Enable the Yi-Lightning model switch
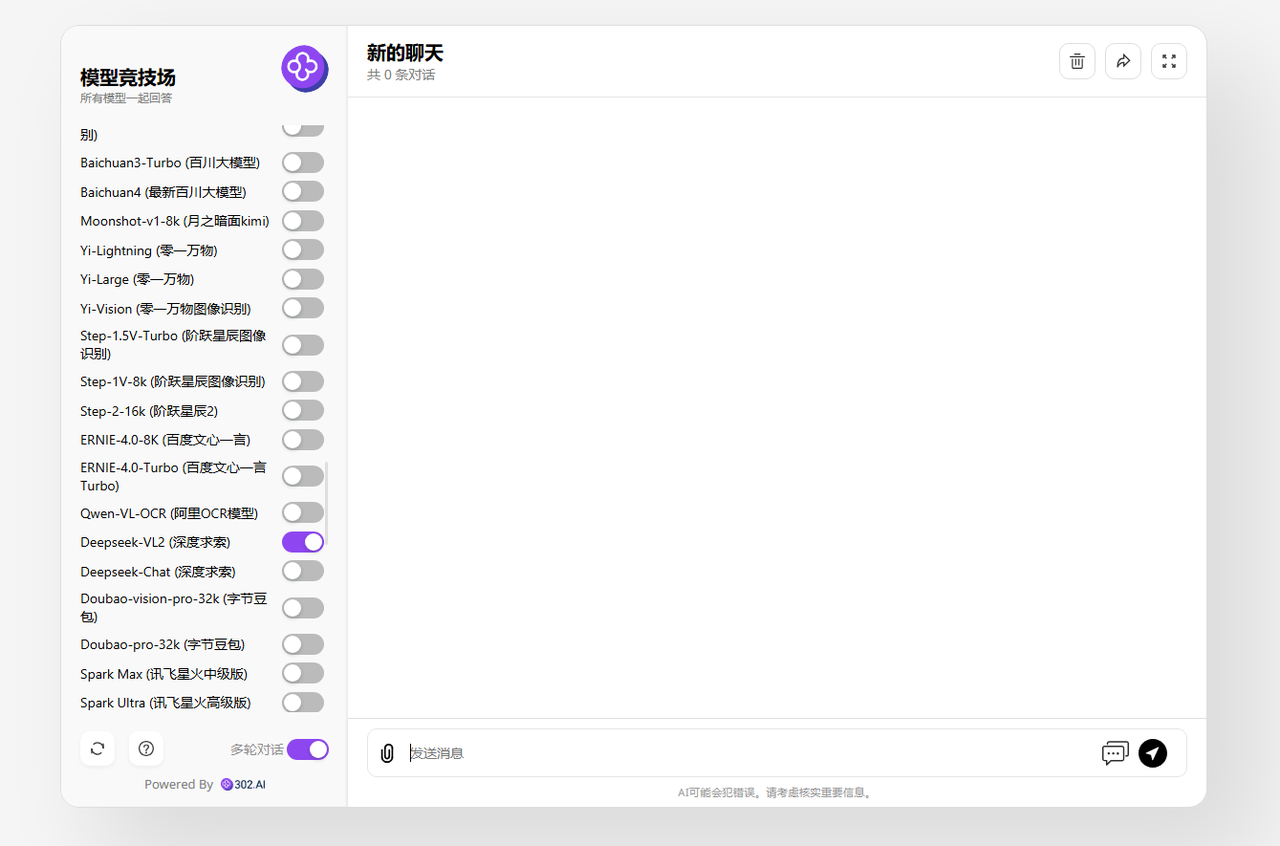The image size is (1280, 846). click(x=303, y=250)
